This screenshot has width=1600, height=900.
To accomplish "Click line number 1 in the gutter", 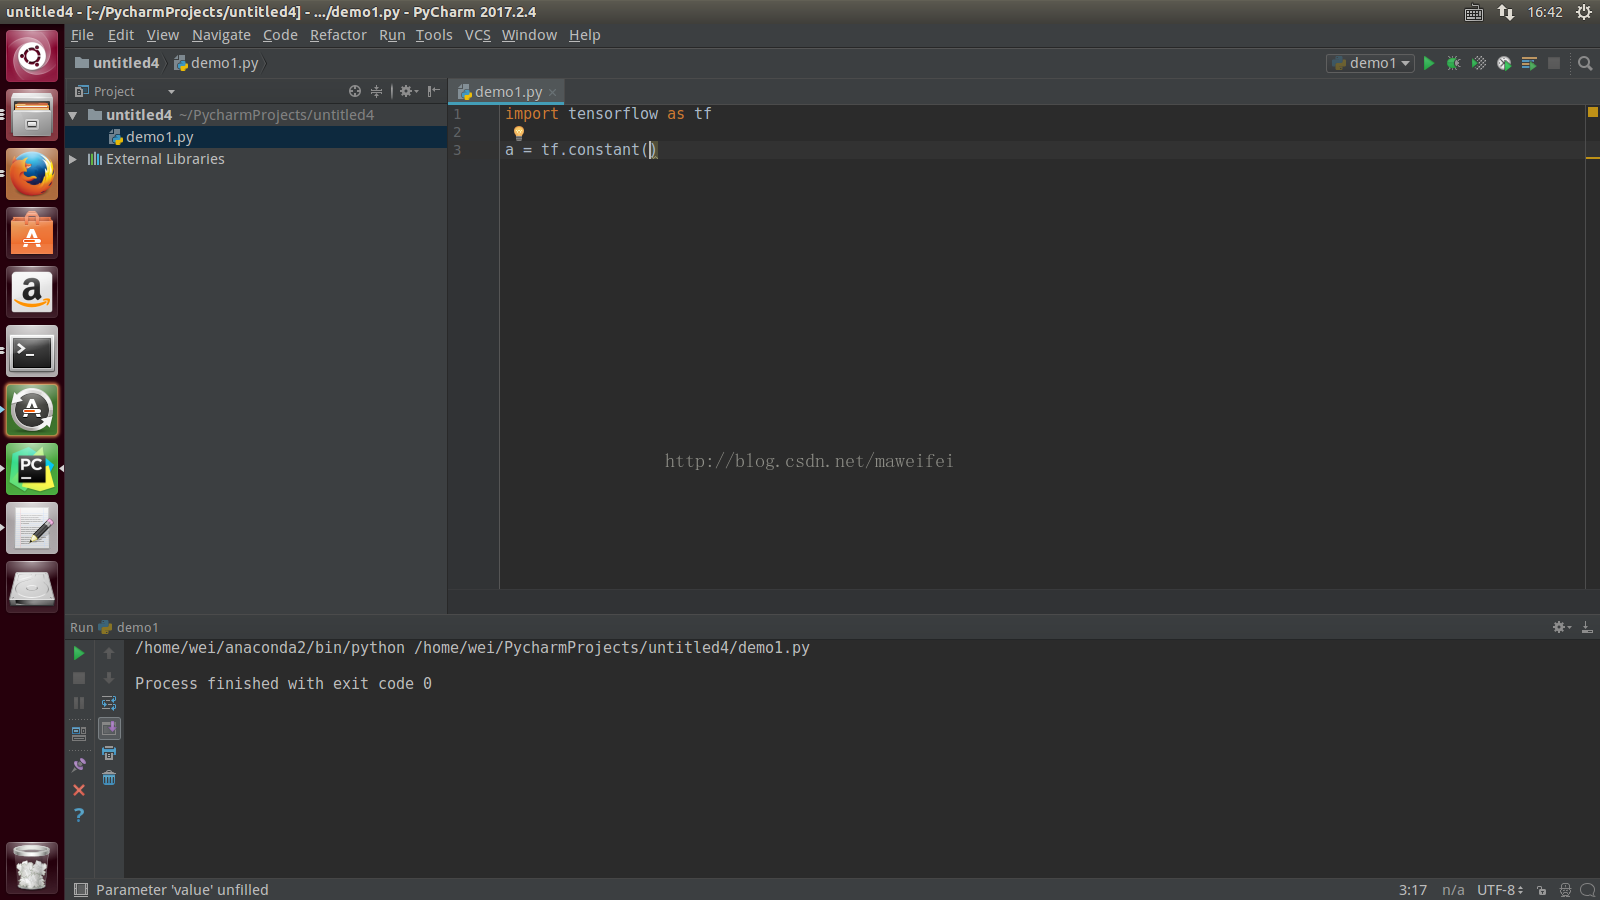I will click(x=457, y=114).
